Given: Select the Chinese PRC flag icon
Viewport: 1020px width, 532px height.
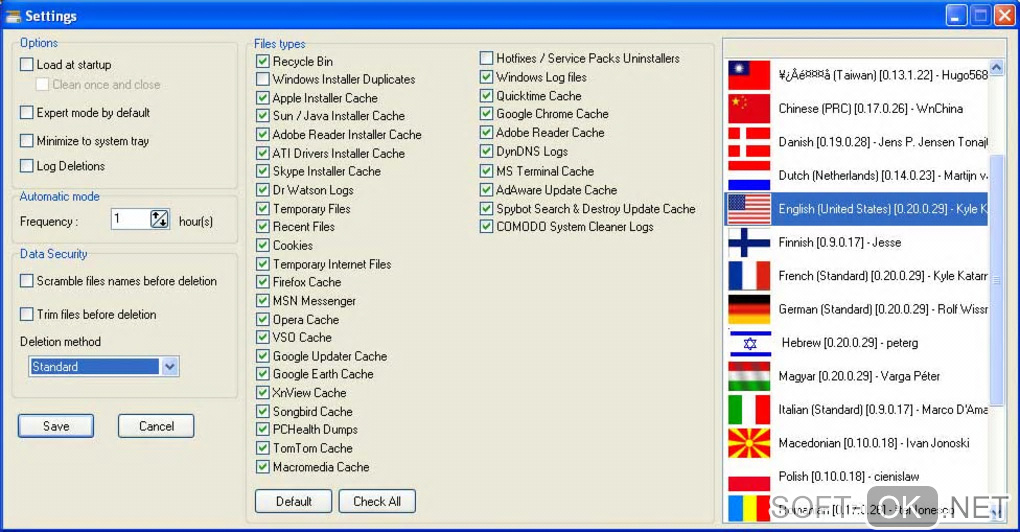Looking at the screenshot, I should click(x=749, y=109).
